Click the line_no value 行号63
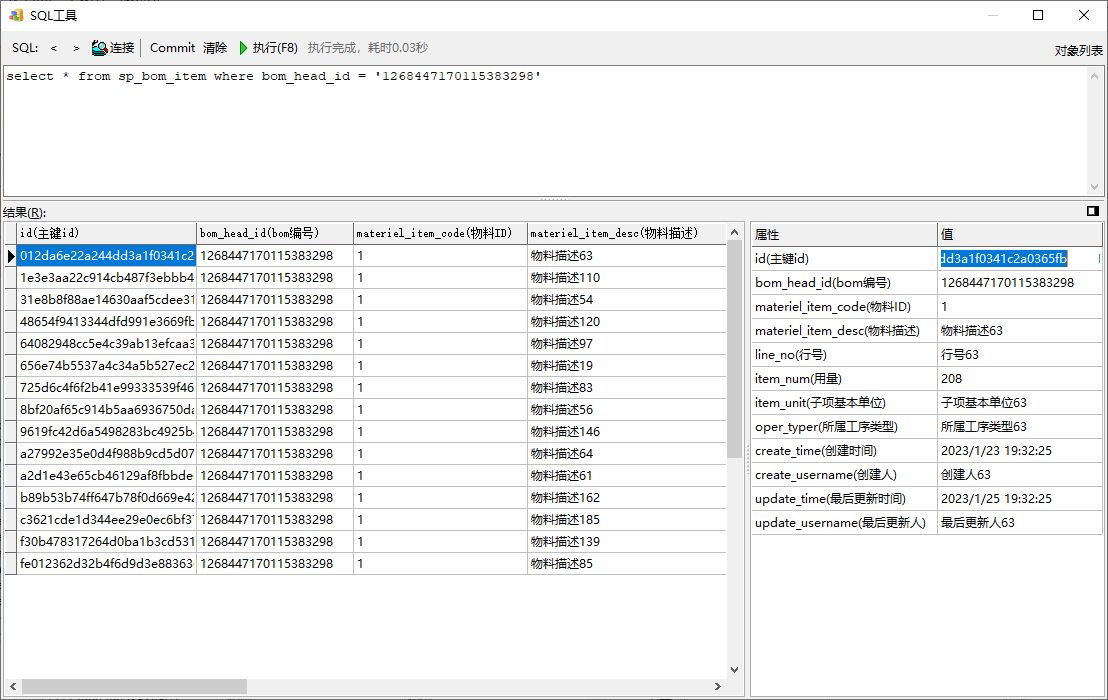 (x=1020, y=355)
